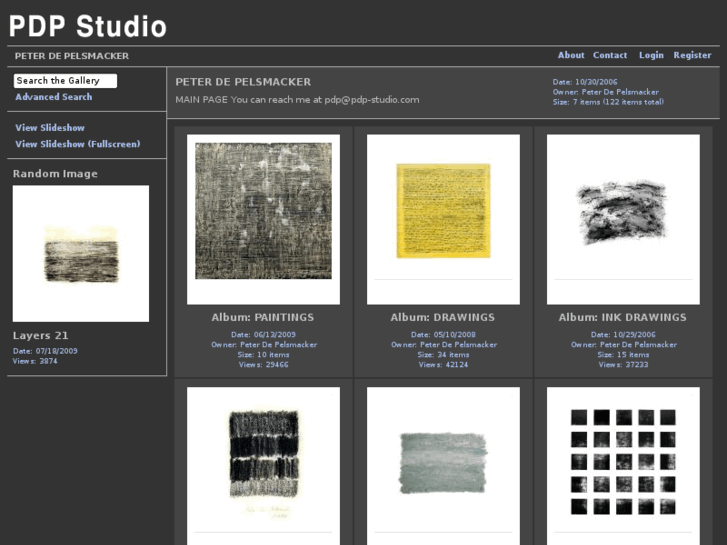
Task: Click the Layers 21 image title
Action: click(40, 335)
